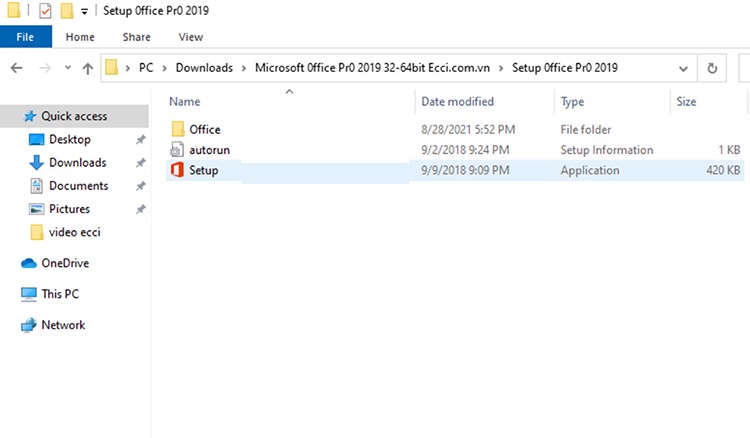Sort by Date modified column header
Image resolution: width=750 pixels, height=438 pixels.
[457, 102]
